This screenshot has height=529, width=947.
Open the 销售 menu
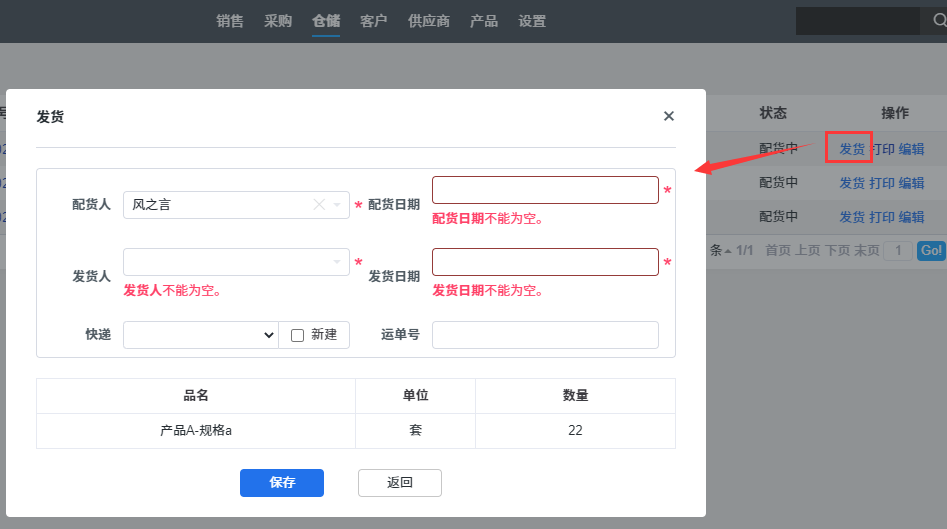230,21
